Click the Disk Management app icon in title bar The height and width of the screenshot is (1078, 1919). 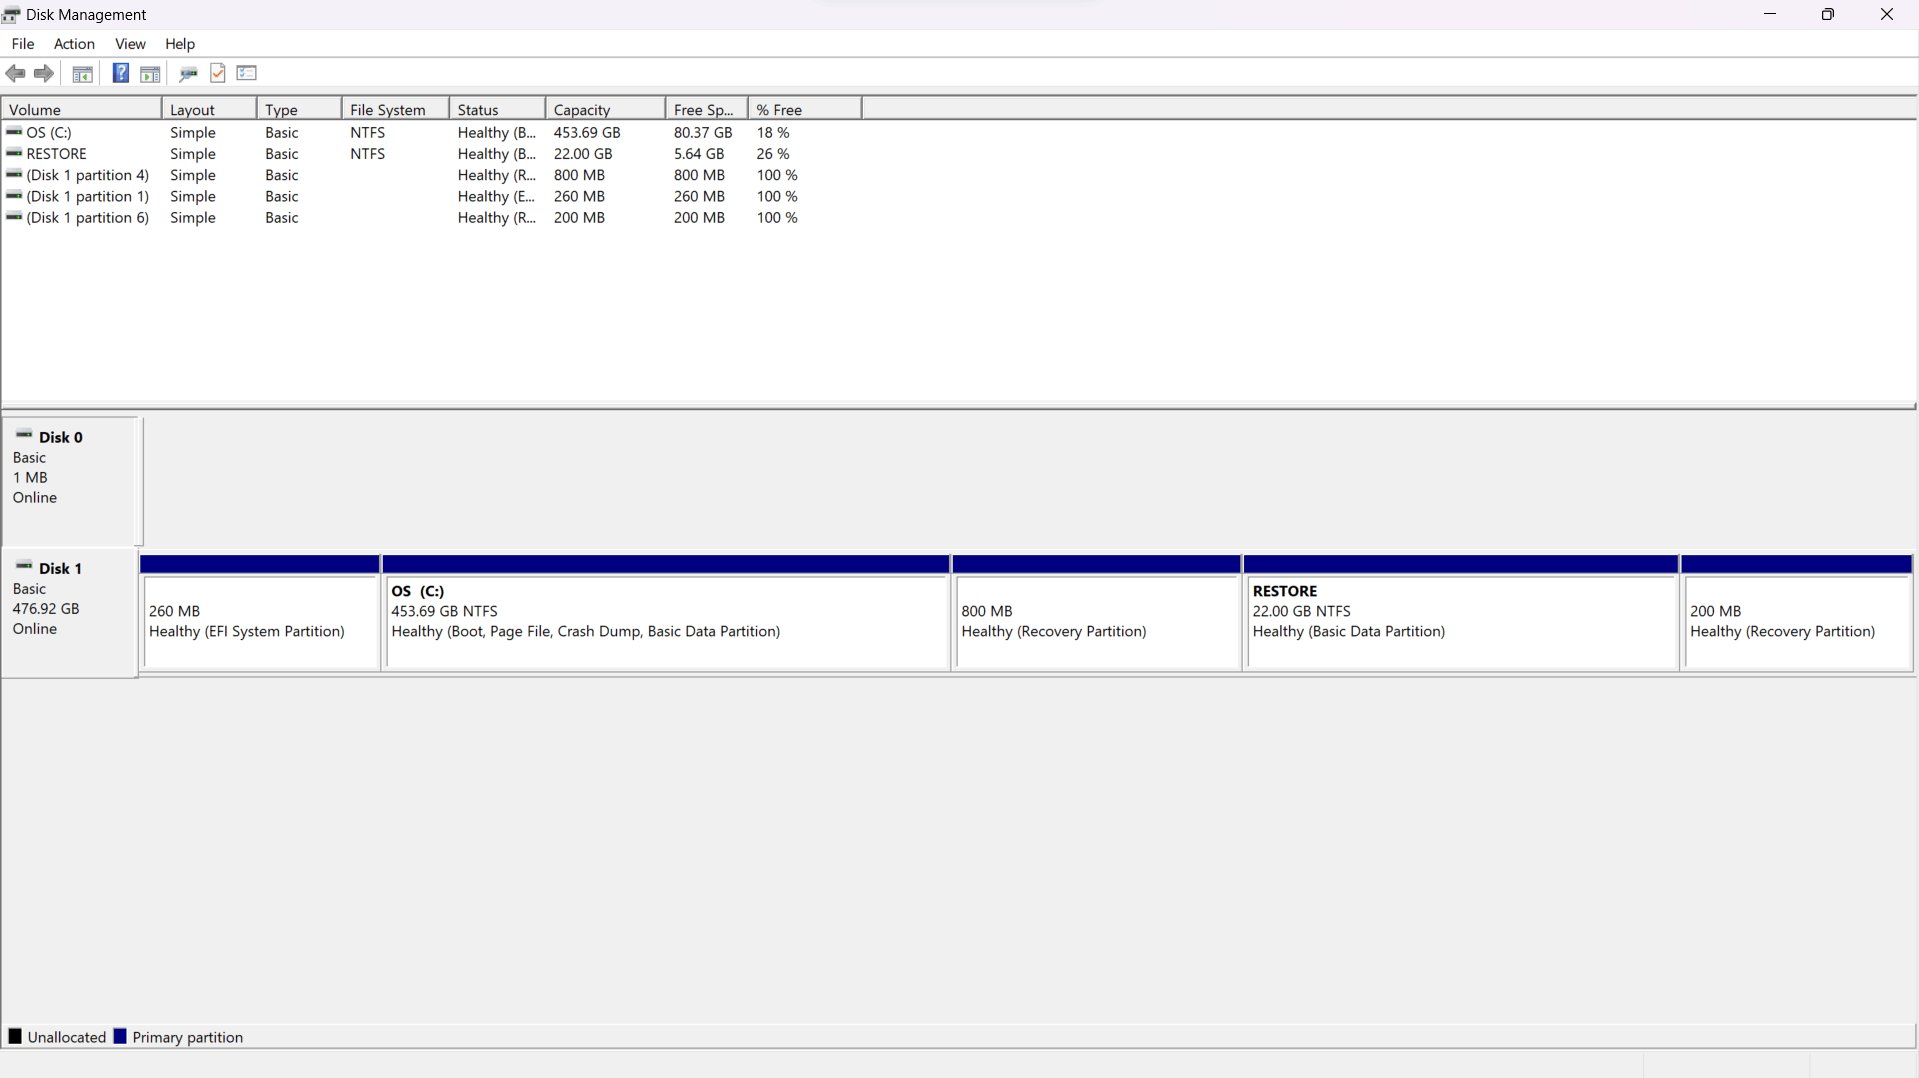[x=11, y=14]
